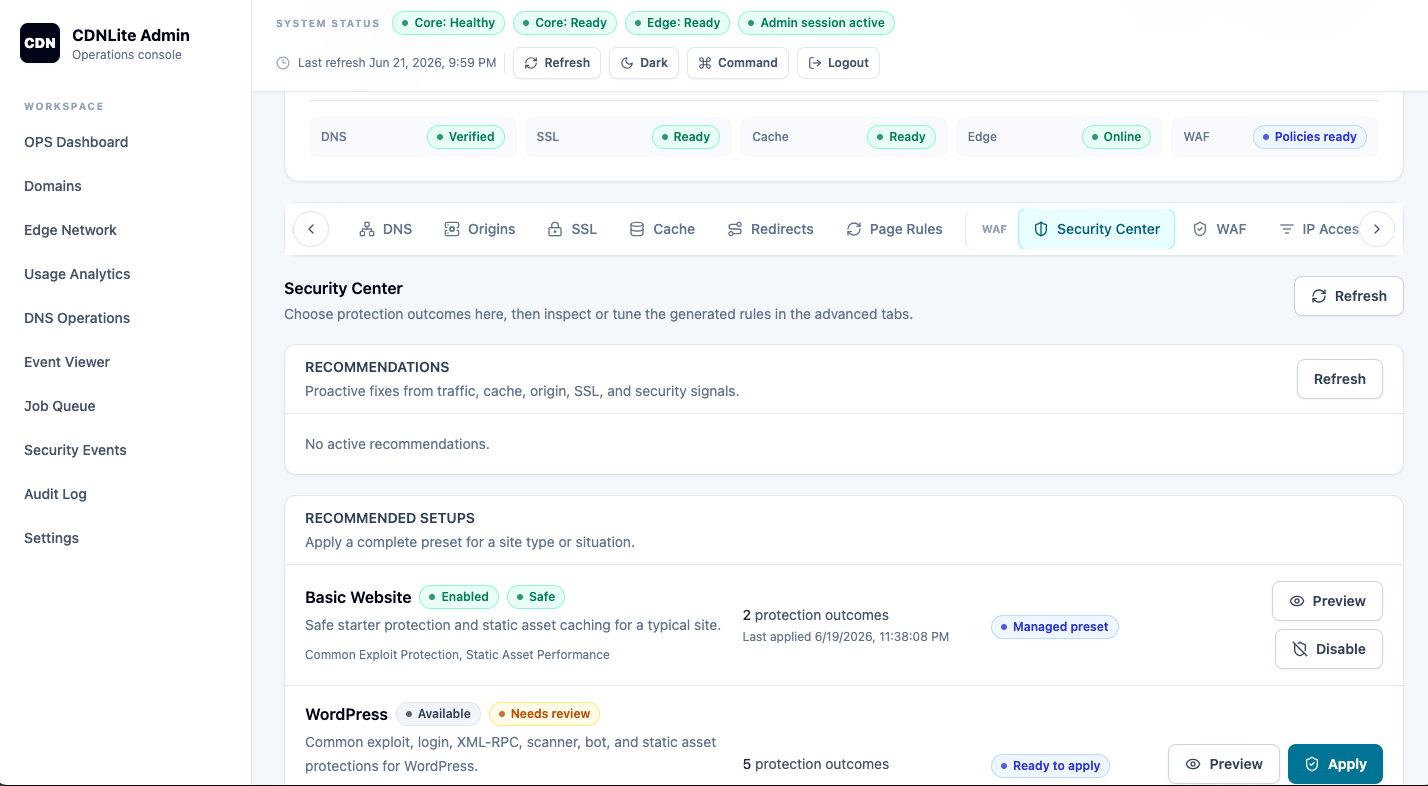This screenshot has width=1428, height=786.
Task: Click the Cache database icon
Action: pos(637,229)
